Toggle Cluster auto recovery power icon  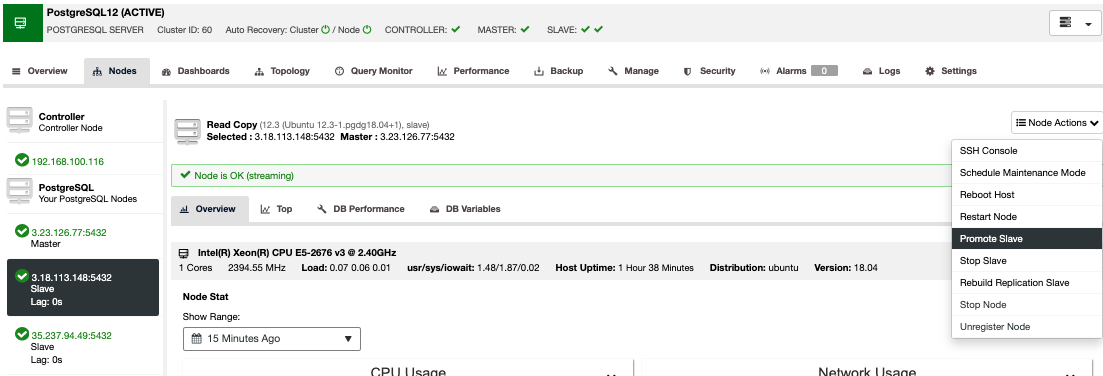coord(325,30)
